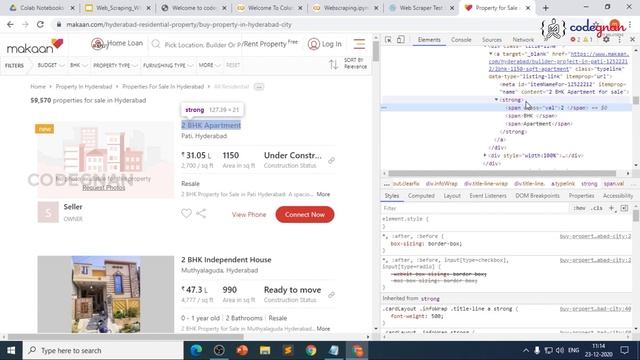Toggle the computed styles sidebar icon
Viewport: 640px width, 360px height.
click(x=624, y=208)
